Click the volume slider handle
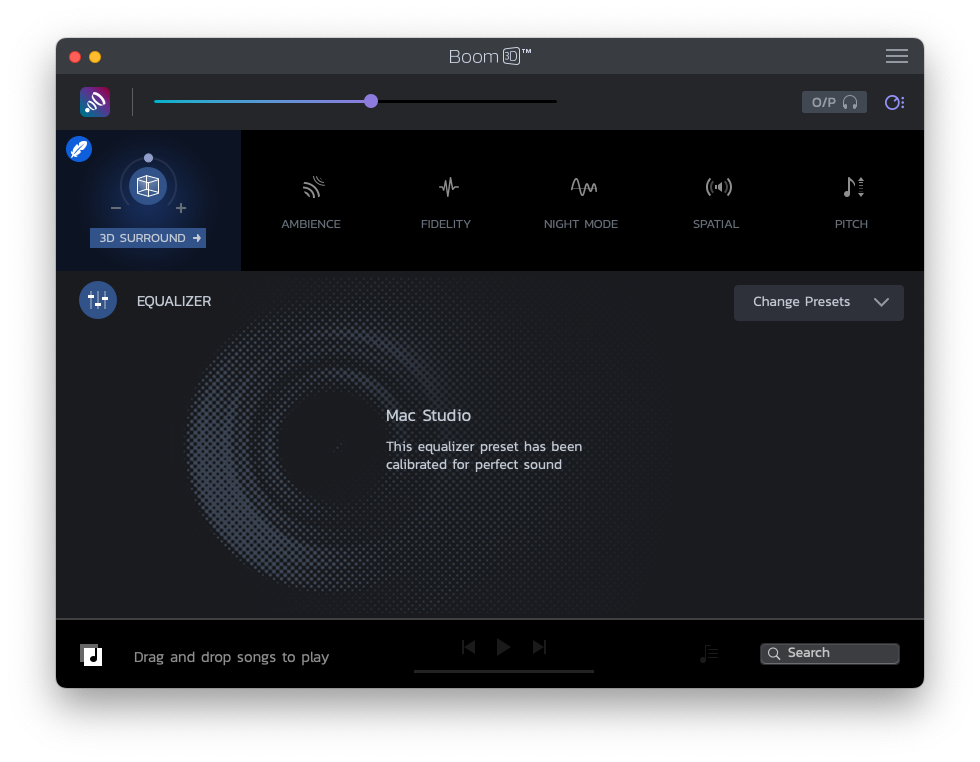Viewport: 980px width, 762px height. click(x=371, y=101)
